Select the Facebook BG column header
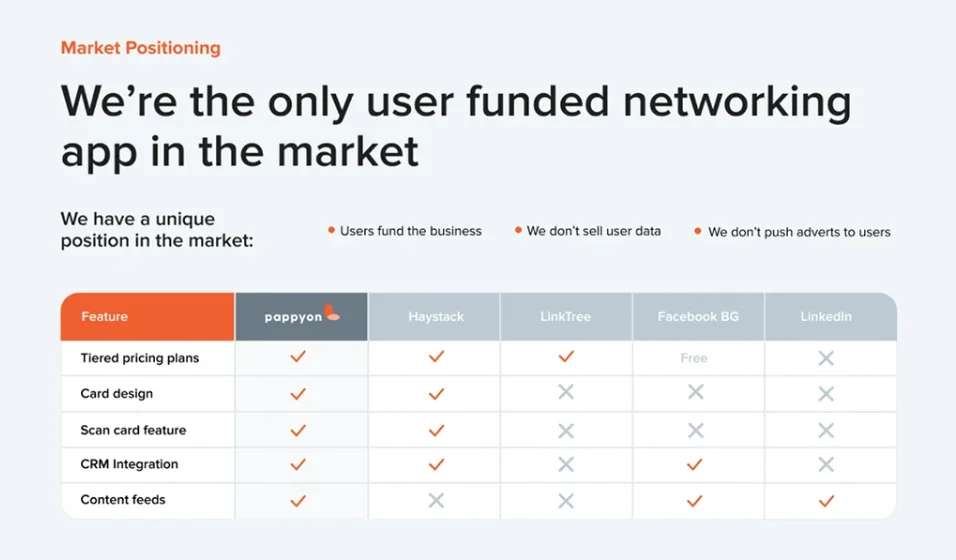Viewport: 956px width, 560px height. click(698, 316)
